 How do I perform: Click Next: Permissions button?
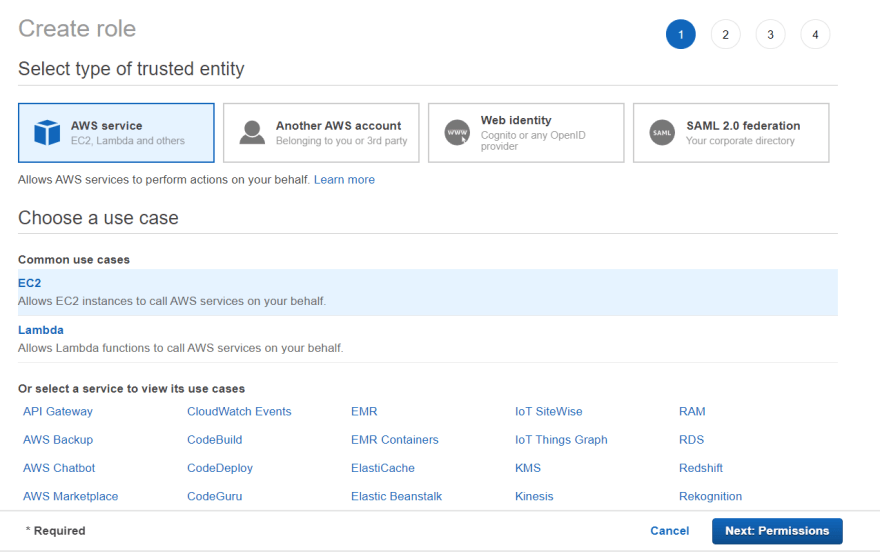[x=777, y=531]
